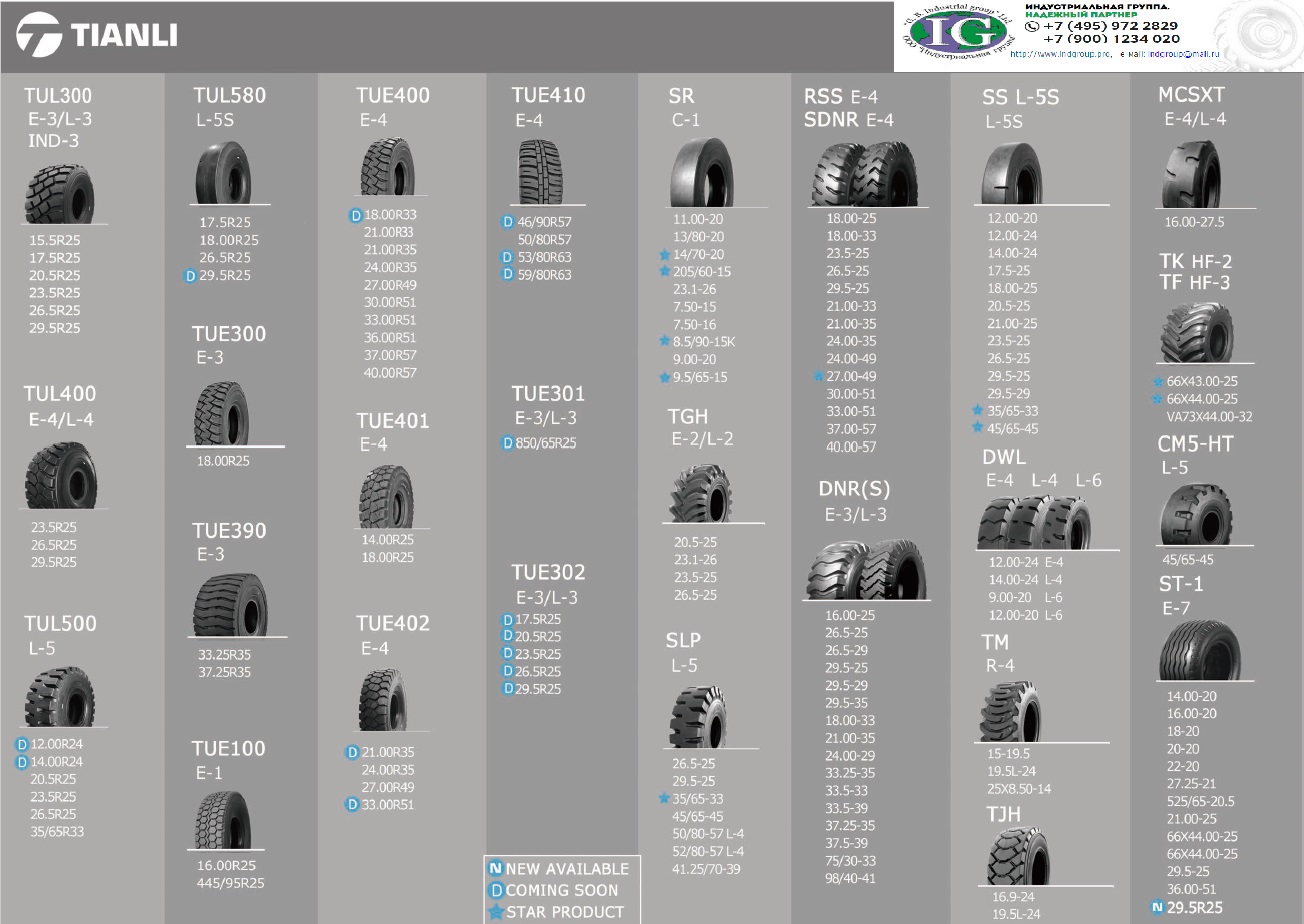Screen dimensions: 1304x924
Task: Click the Tianli logo in the header
Action: (97, 36)
